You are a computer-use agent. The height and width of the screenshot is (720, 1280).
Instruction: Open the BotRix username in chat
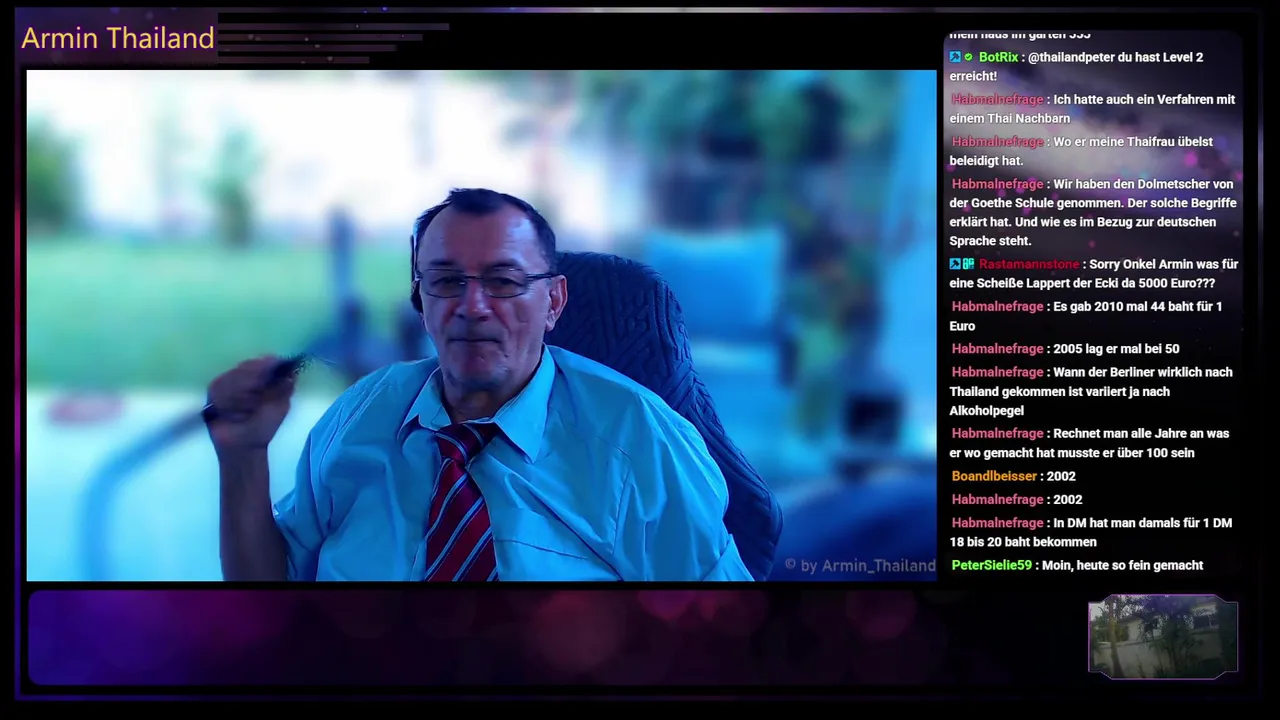[x=998, y=57]
